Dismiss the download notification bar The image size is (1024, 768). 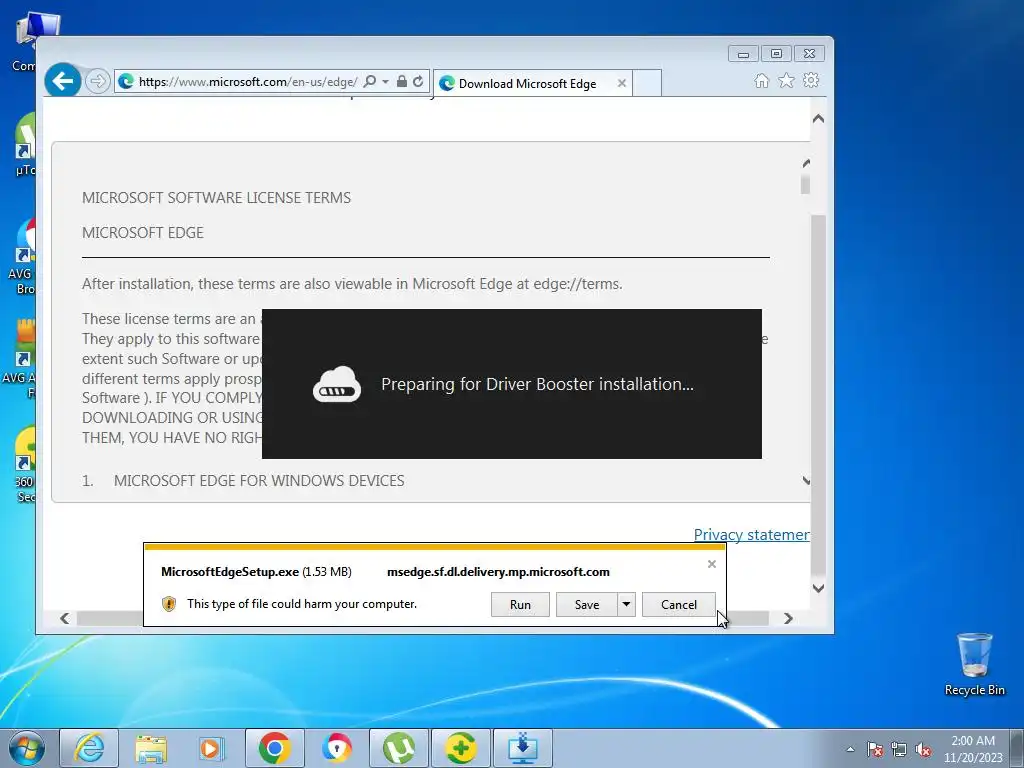(712, 564)
